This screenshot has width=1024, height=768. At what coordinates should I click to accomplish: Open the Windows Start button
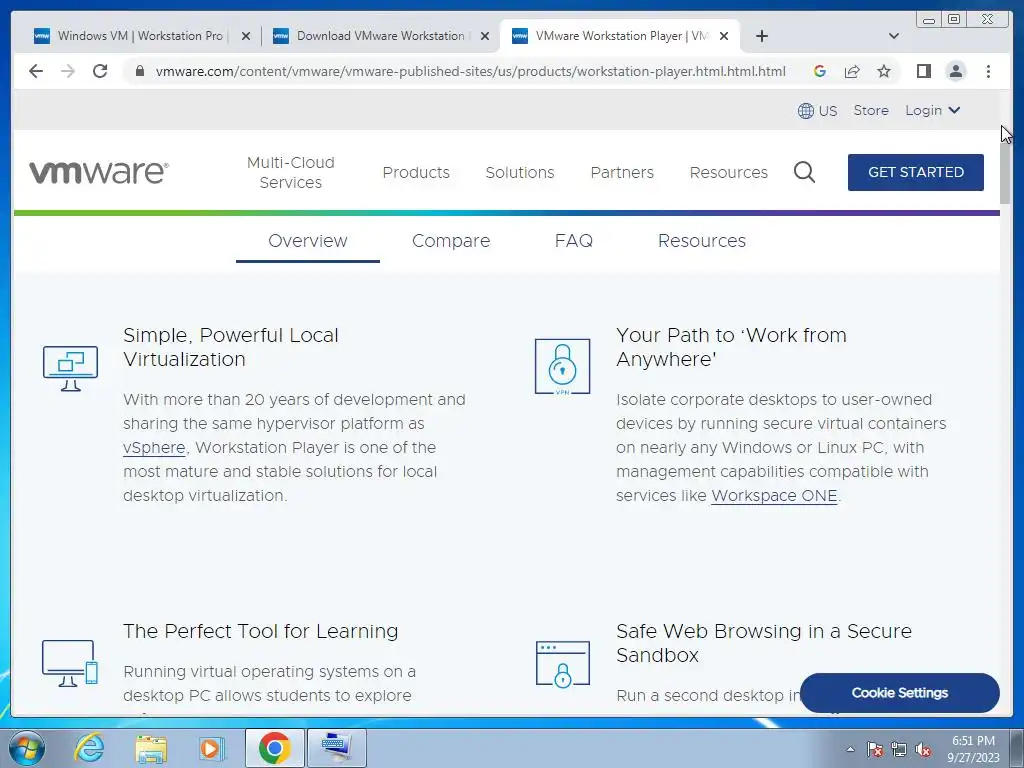27,748
